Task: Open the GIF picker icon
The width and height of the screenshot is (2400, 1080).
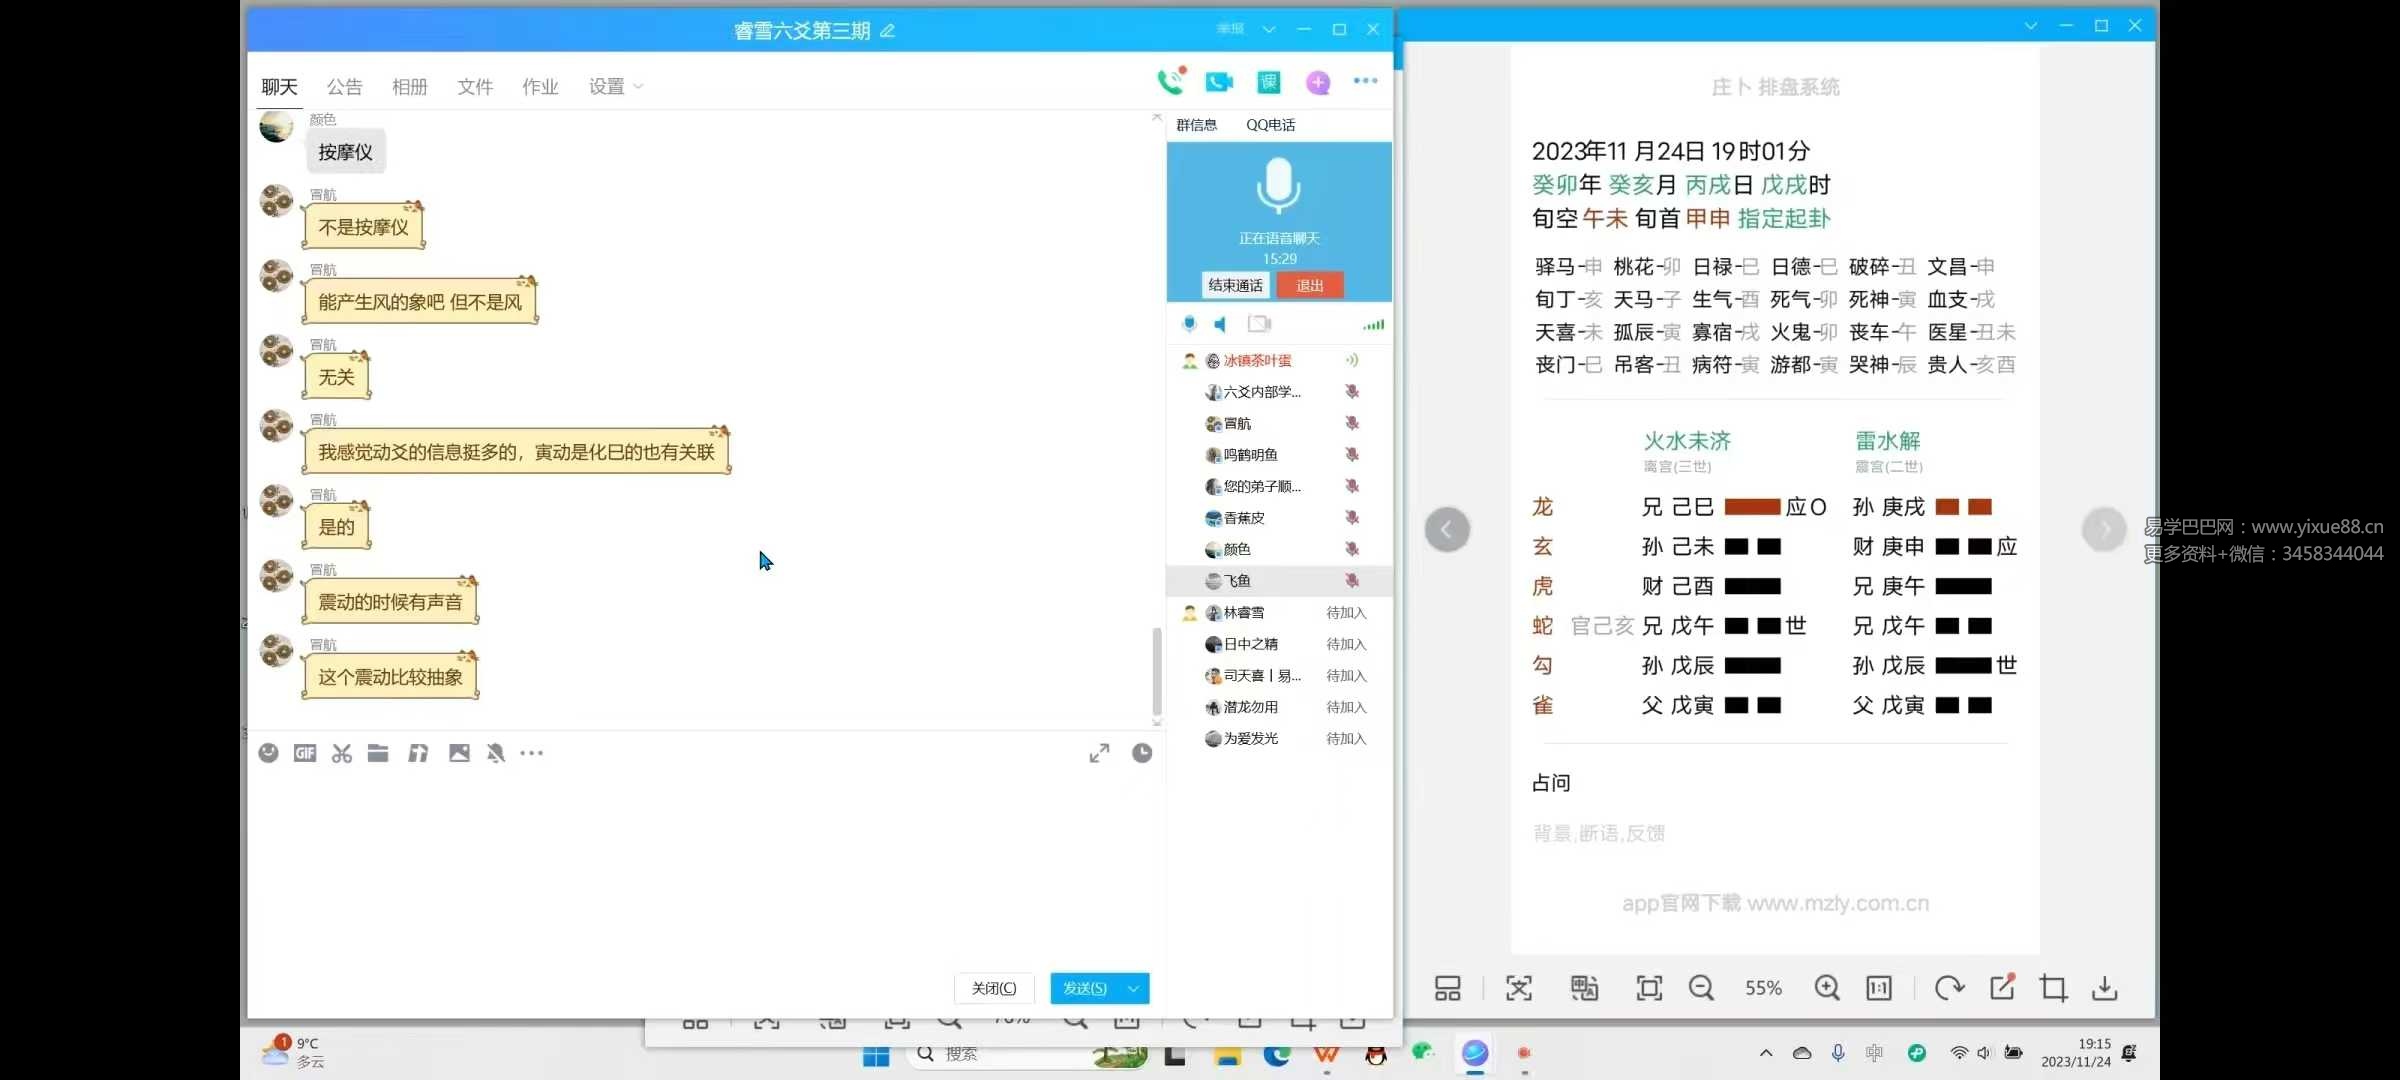Action: point(305,753)
